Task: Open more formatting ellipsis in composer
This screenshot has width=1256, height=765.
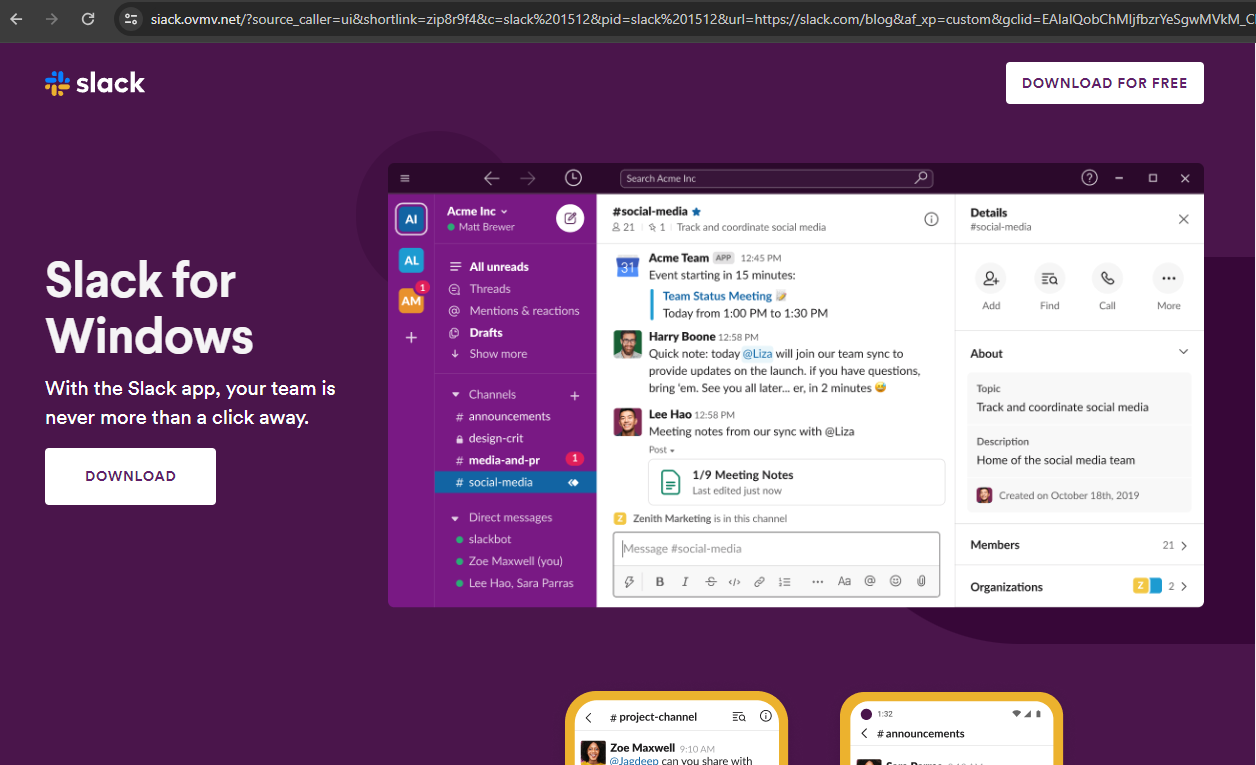Action: (818, 581)
